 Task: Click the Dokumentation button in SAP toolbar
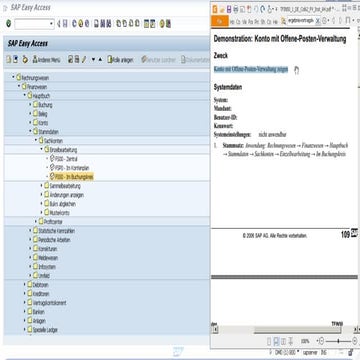tap(195, 60)
